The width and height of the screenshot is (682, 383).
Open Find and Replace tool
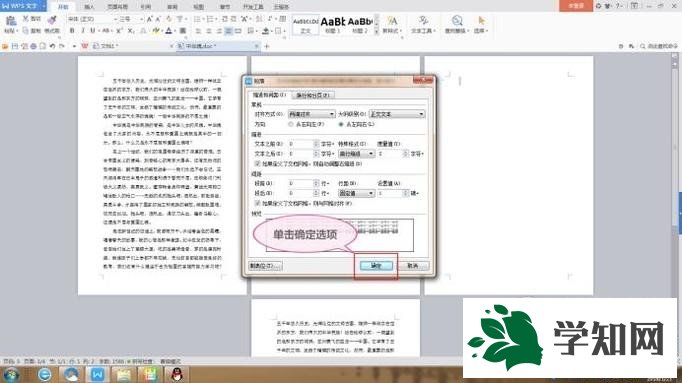tap(456, 24)
